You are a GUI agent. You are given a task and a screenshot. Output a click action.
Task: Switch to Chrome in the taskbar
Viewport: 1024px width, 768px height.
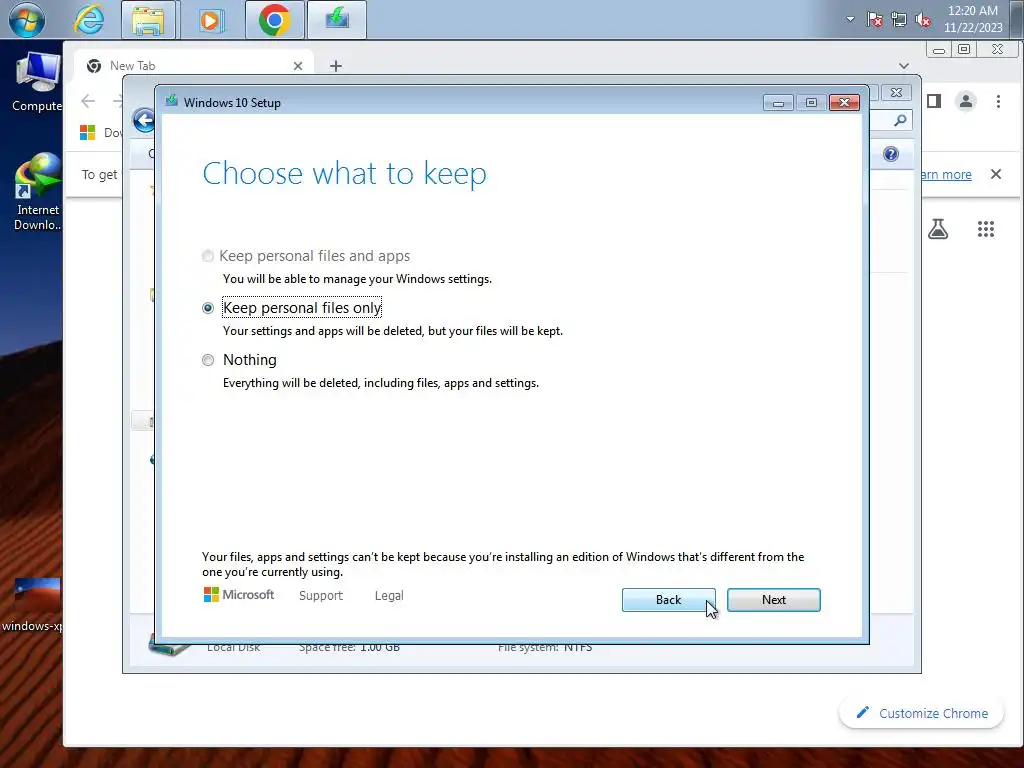coord(274,20)
